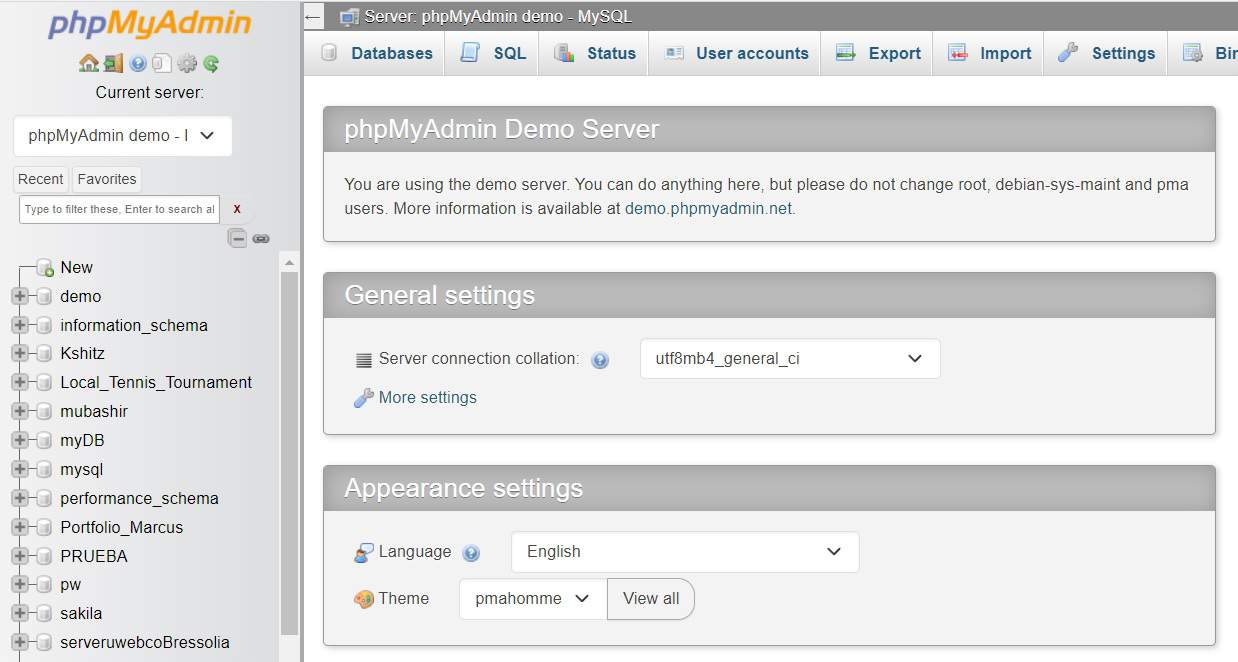This screenshot has height=662, width=1238.
Task: Clear the database filter with red X
Action: (x=237, y=209)
